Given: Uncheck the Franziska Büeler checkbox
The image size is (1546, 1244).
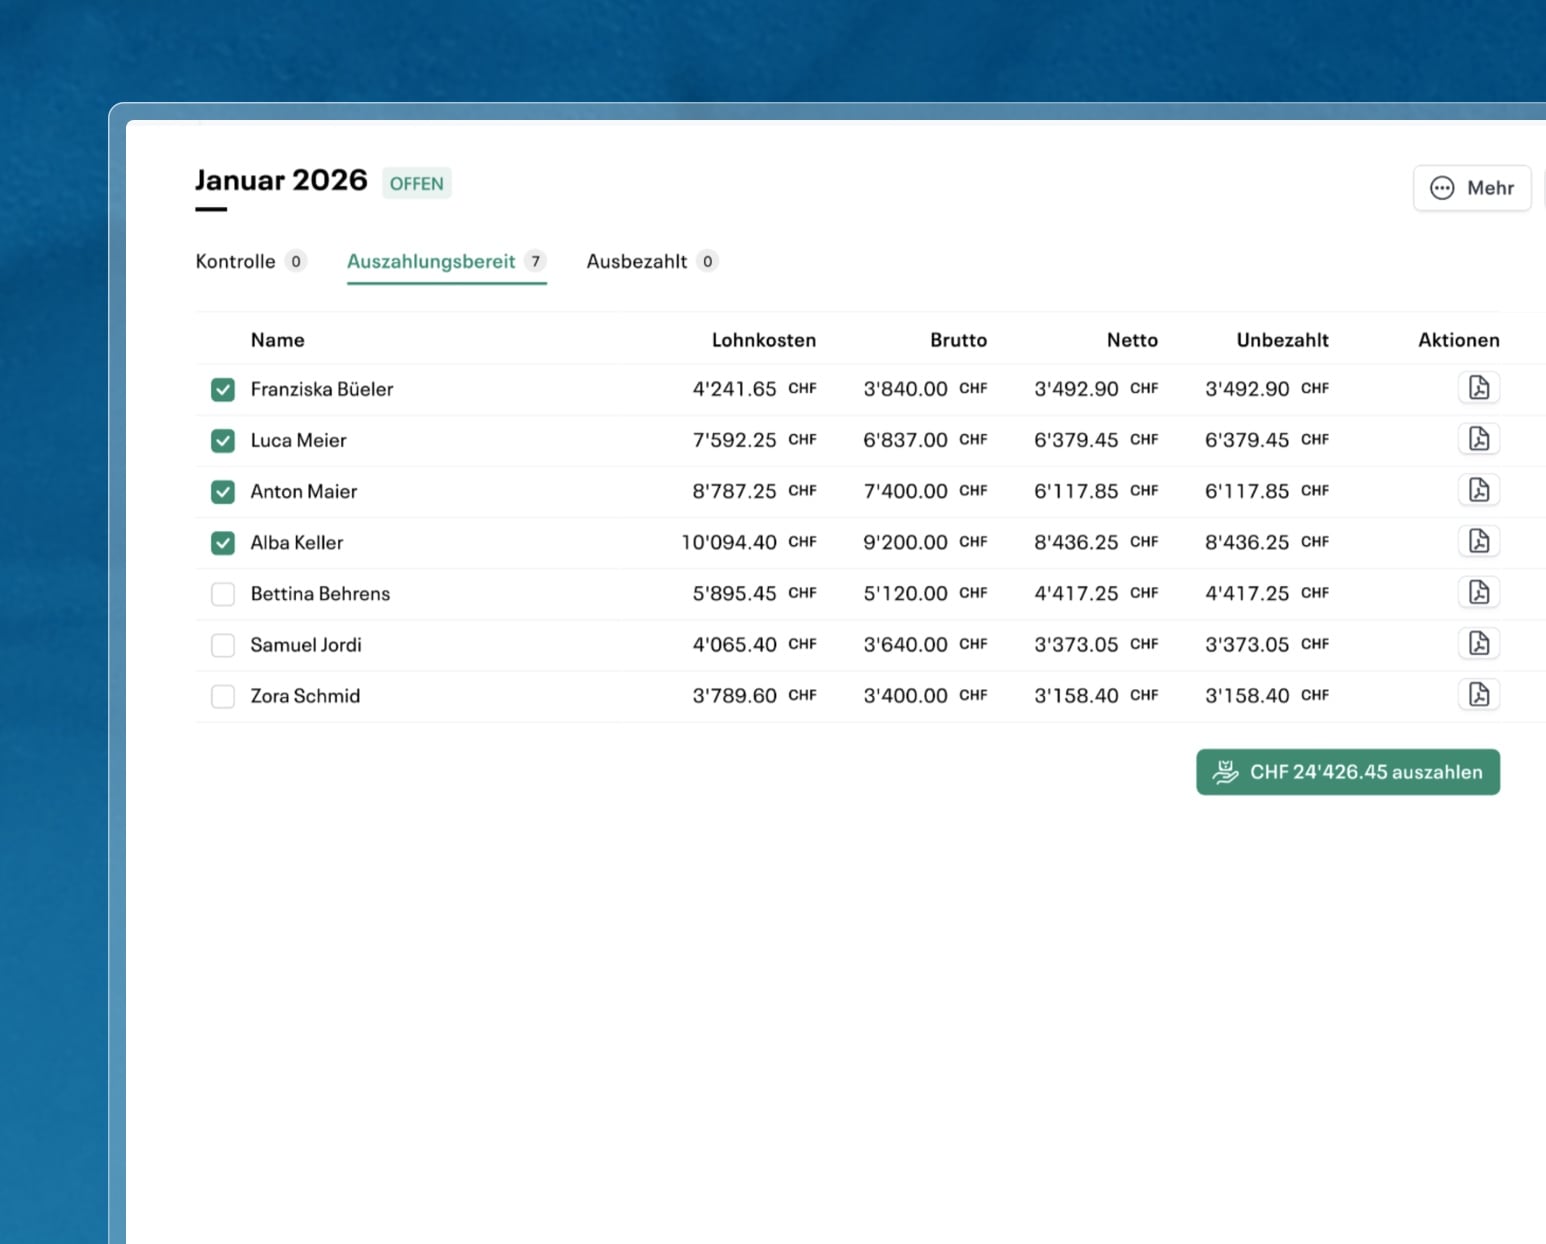Looking at the screenshot, I should [223, 390].
